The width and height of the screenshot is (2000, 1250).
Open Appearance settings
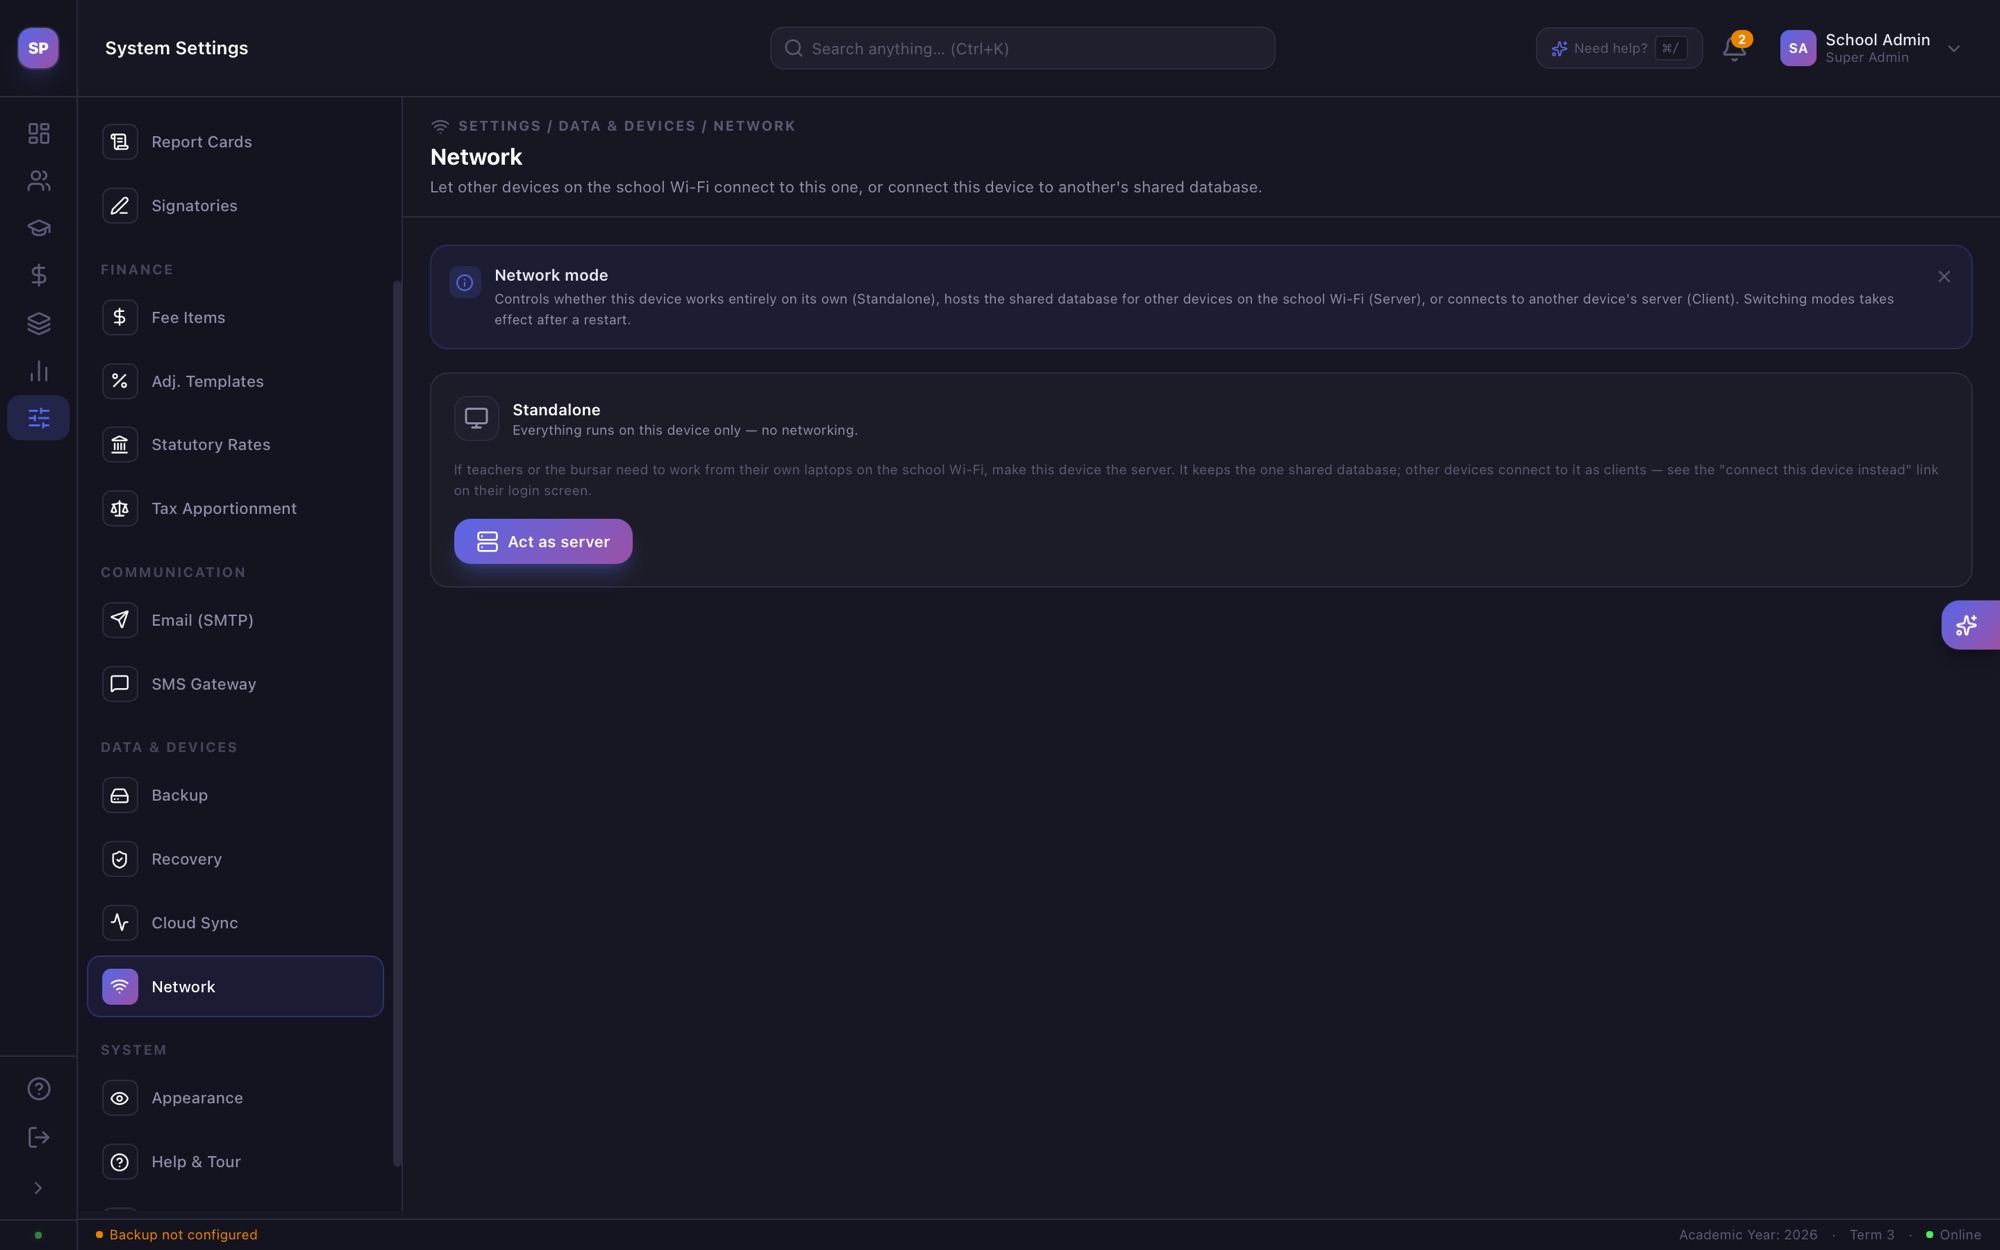(235, 1098)
